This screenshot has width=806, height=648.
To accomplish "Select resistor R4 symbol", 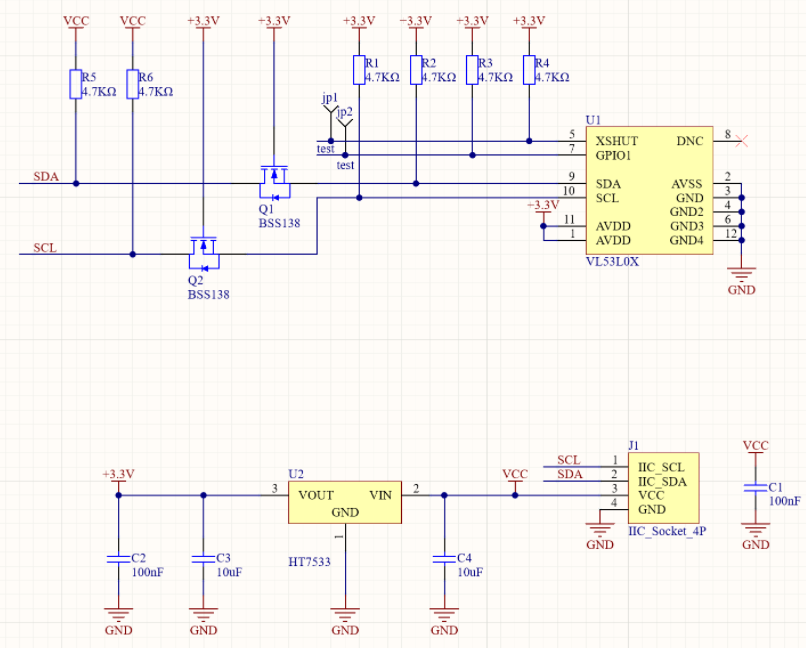I will click(x=529, y=69).
